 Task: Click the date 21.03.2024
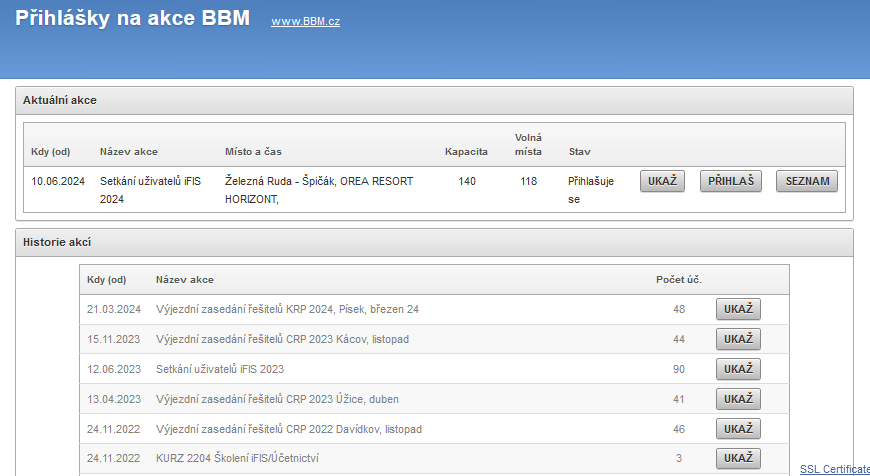pyautogui.click(x=114, y=309)
